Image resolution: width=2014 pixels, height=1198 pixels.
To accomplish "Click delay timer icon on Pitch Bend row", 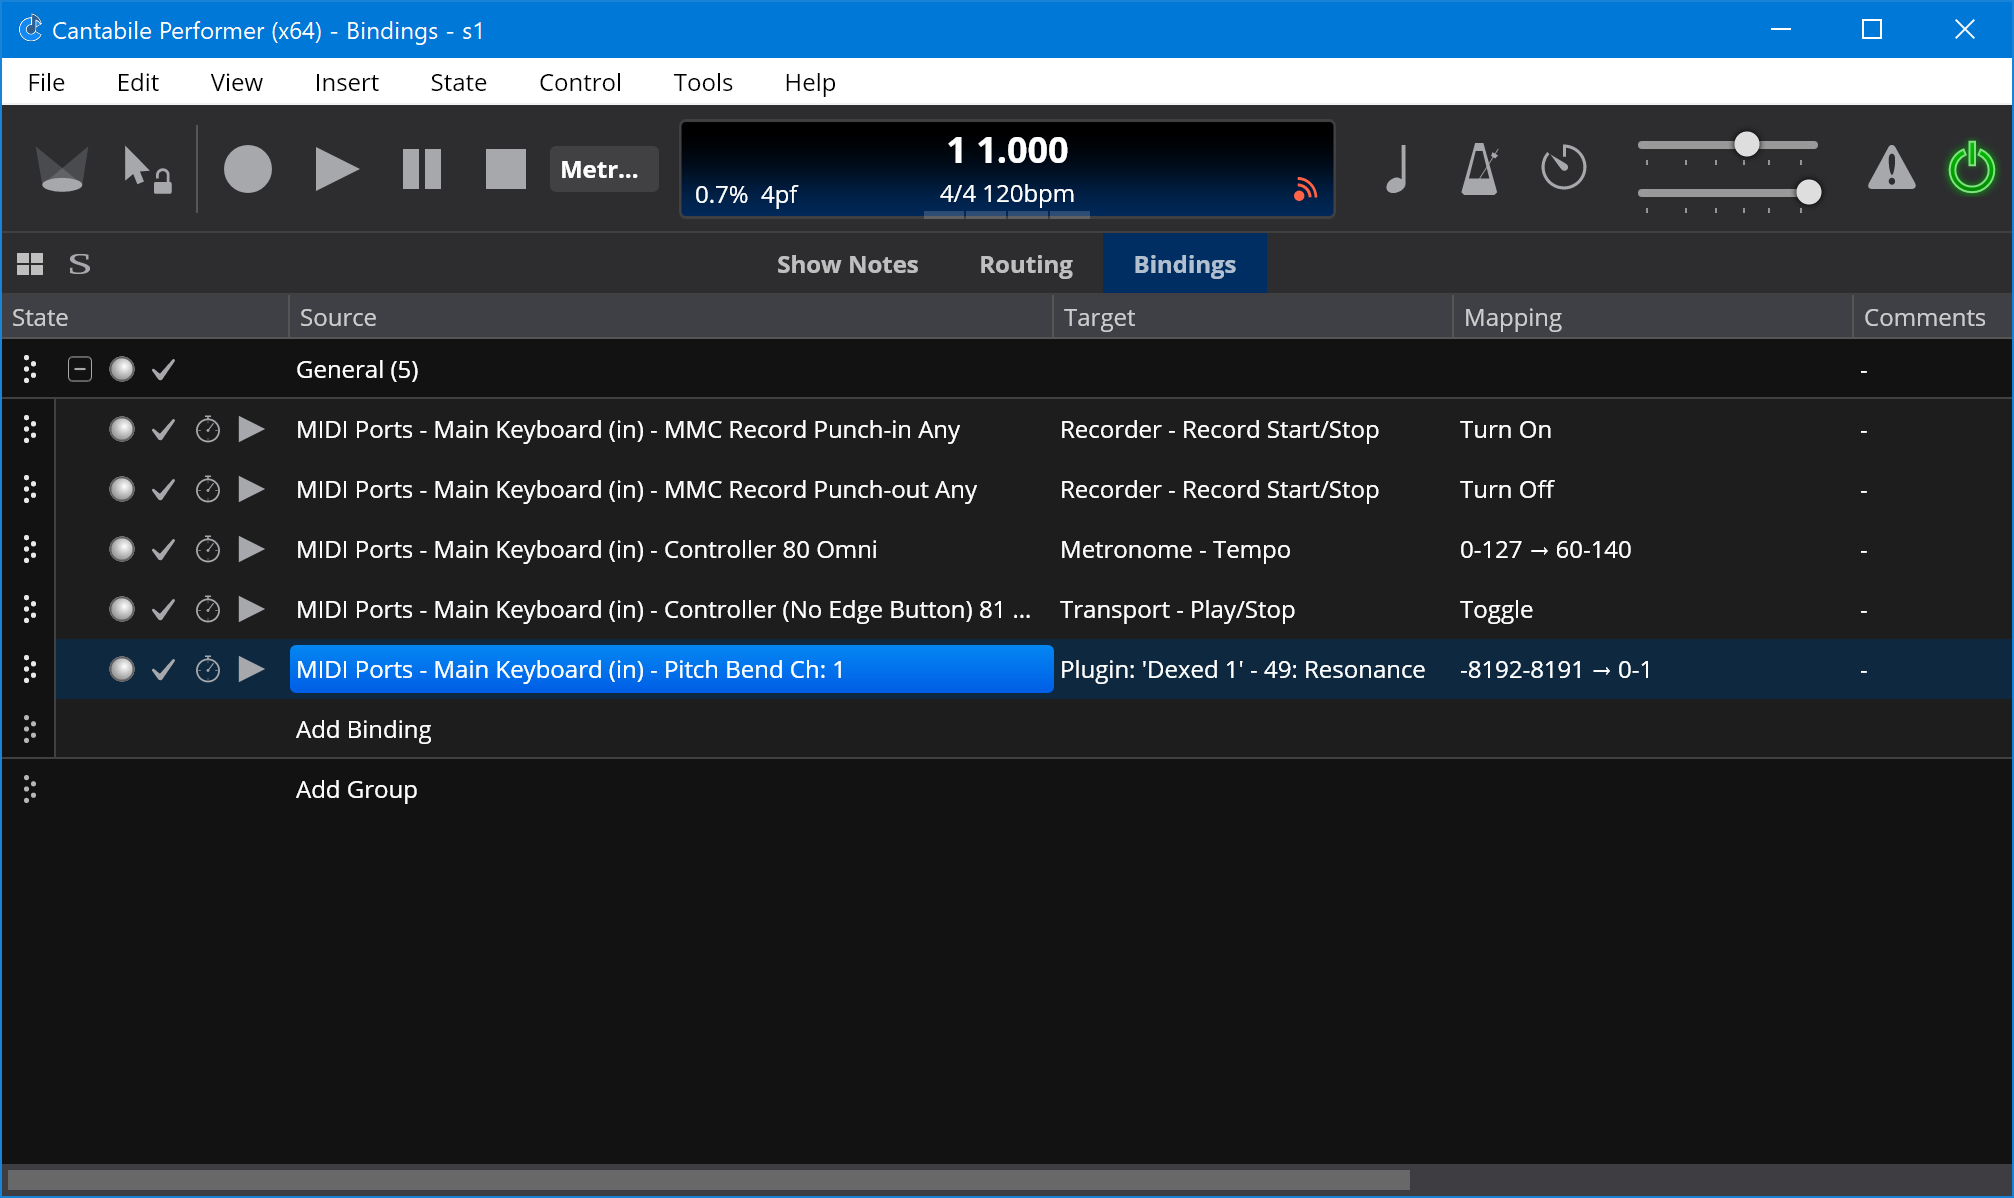I will (207, 669).
